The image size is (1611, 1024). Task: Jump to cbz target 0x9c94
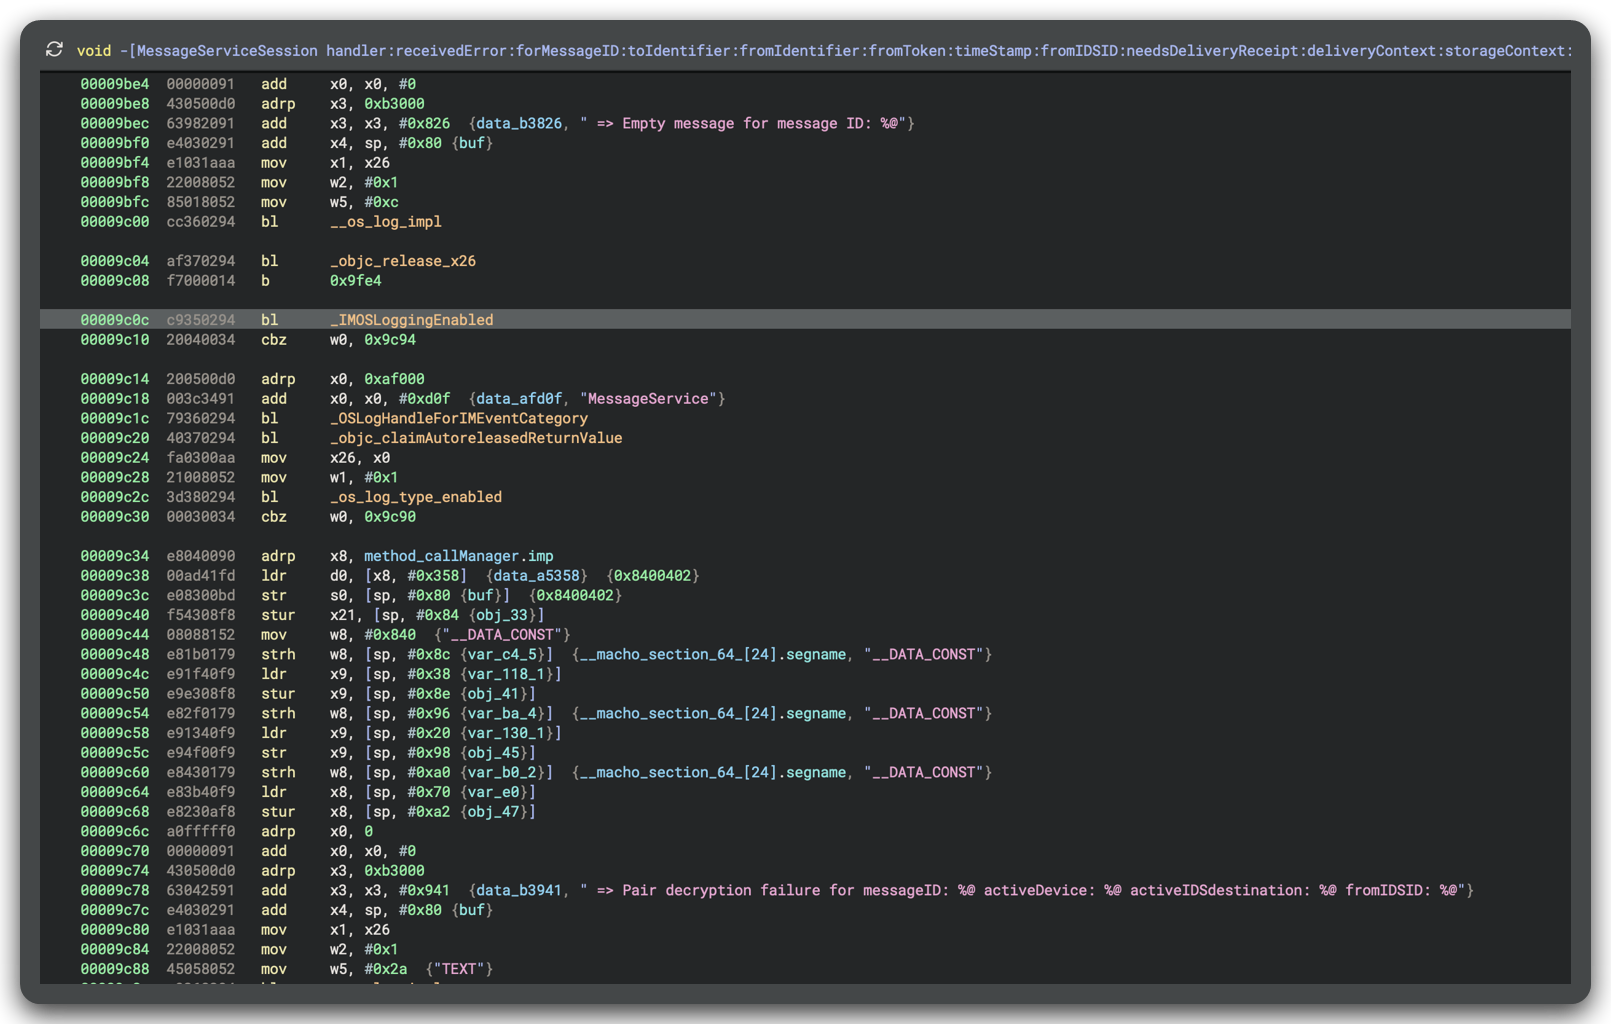tap(390, 340)
